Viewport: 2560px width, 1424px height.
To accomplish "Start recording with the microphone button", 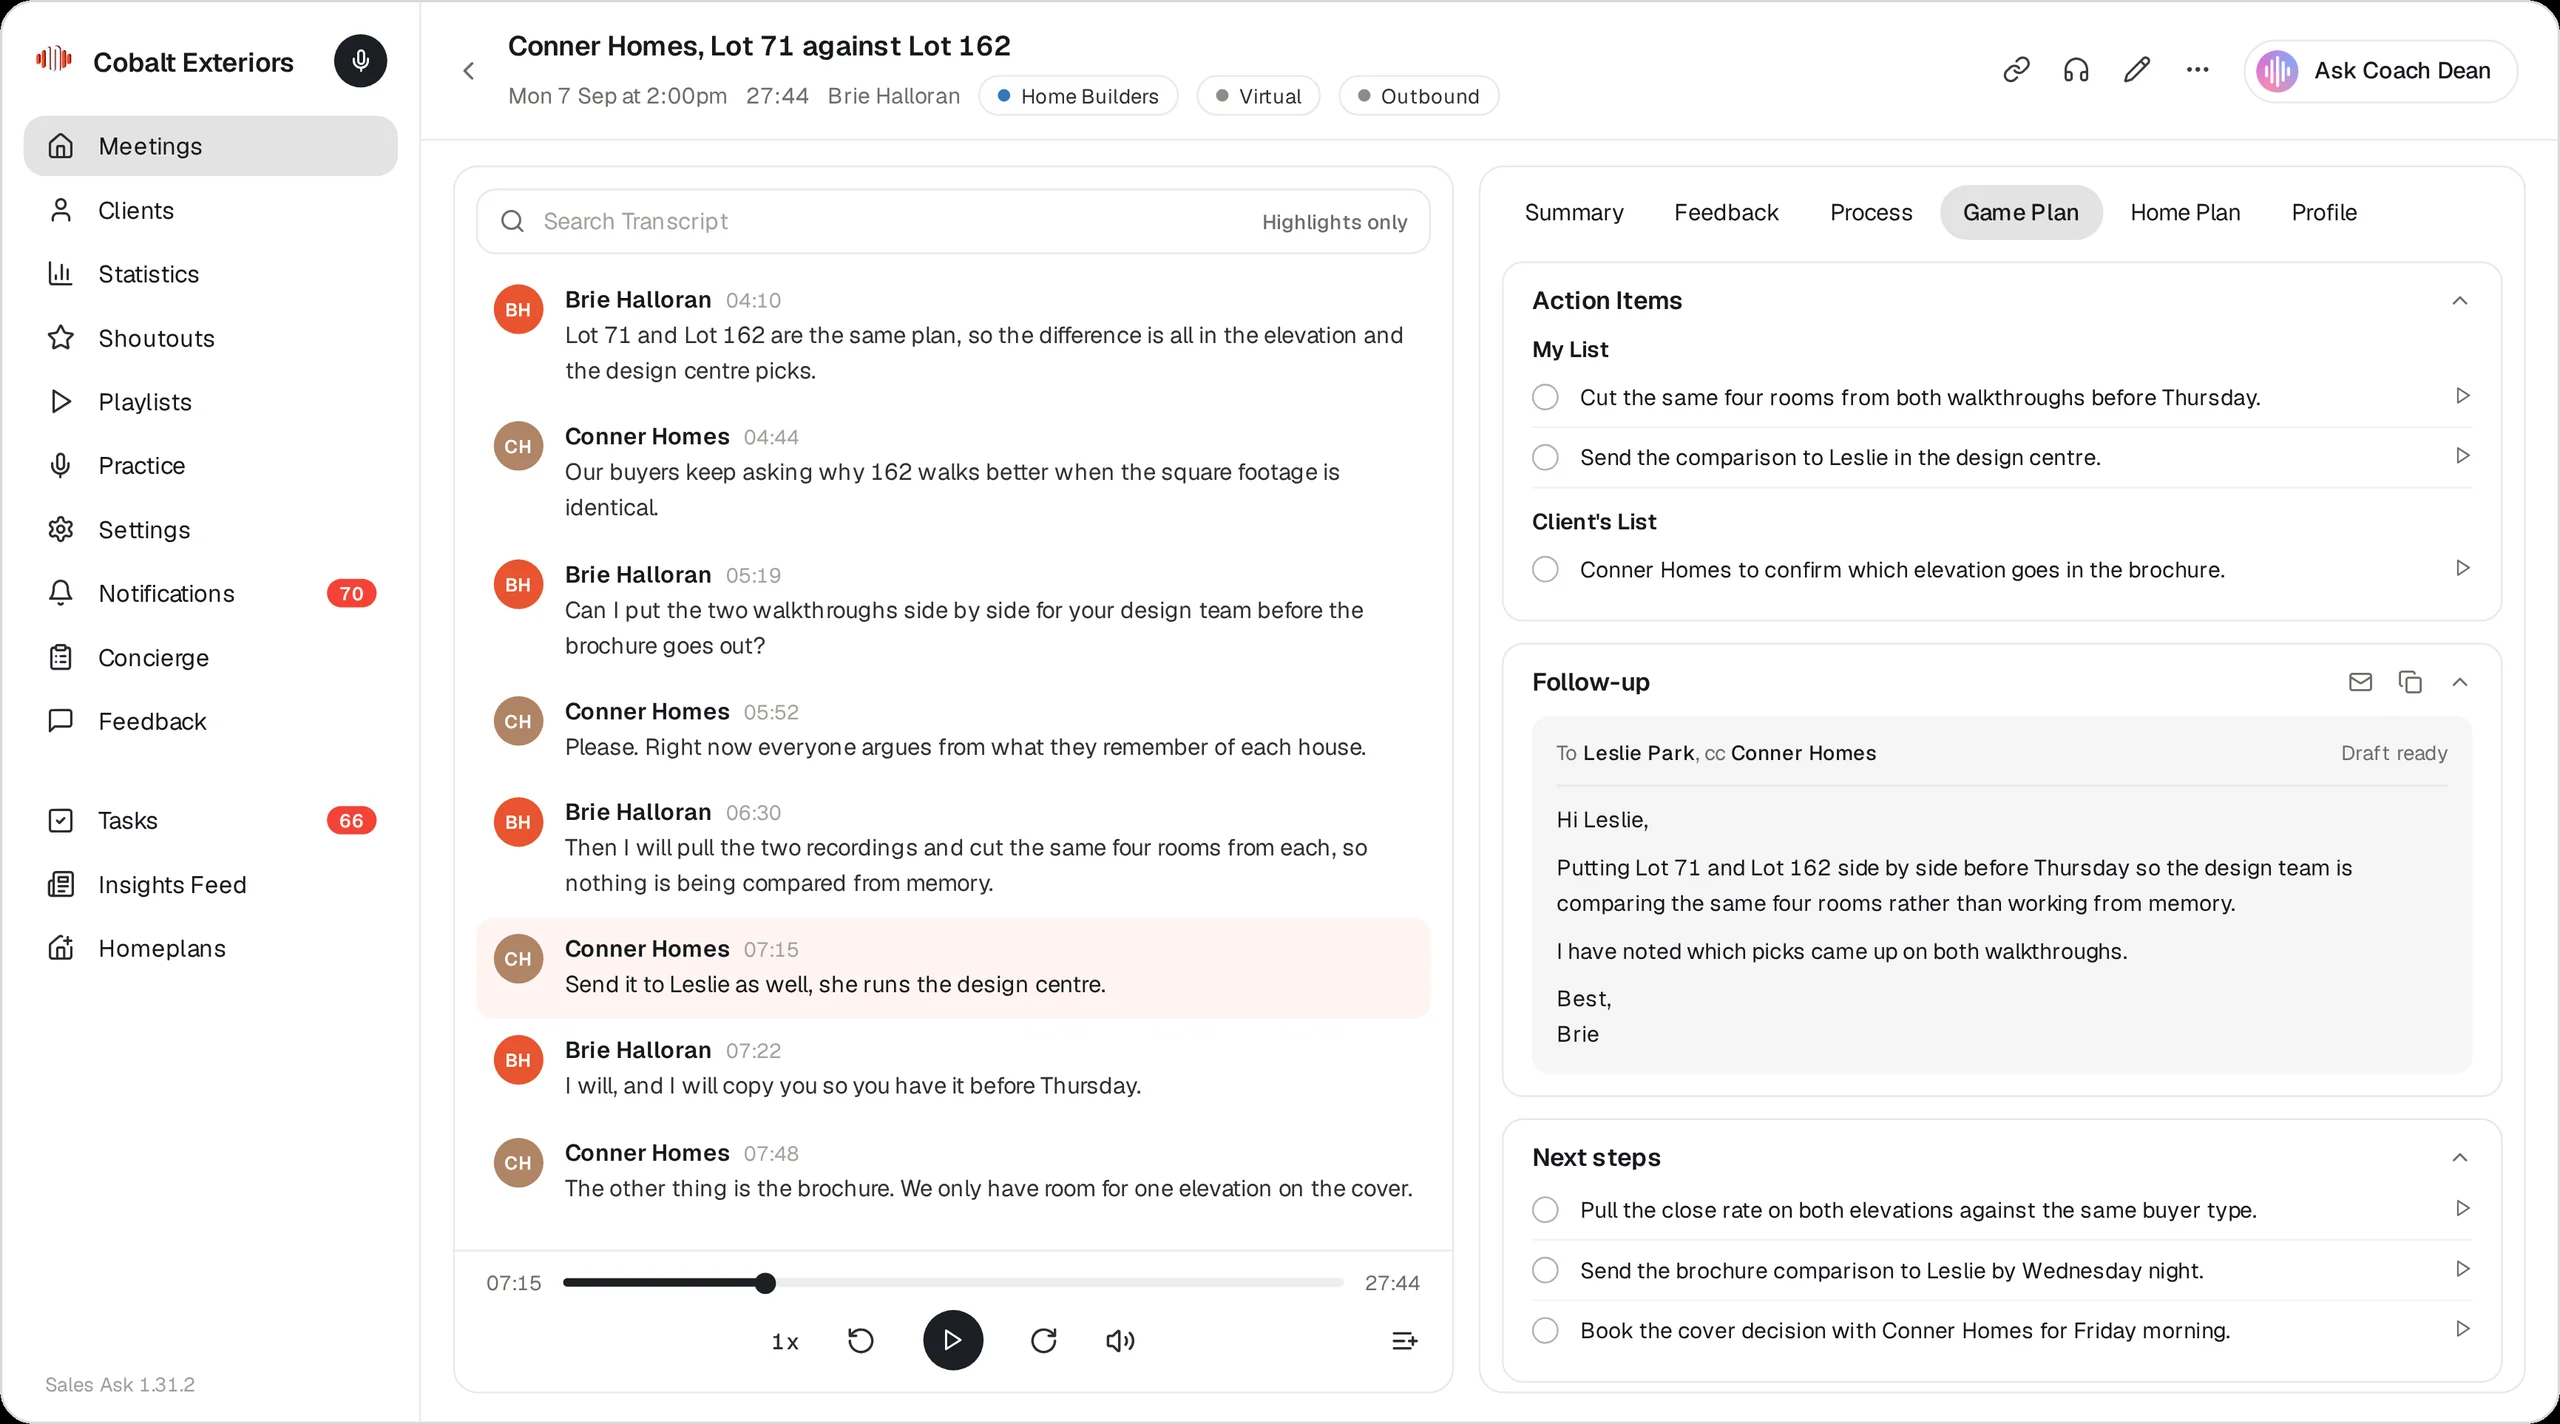I will (x=360, y=61).
